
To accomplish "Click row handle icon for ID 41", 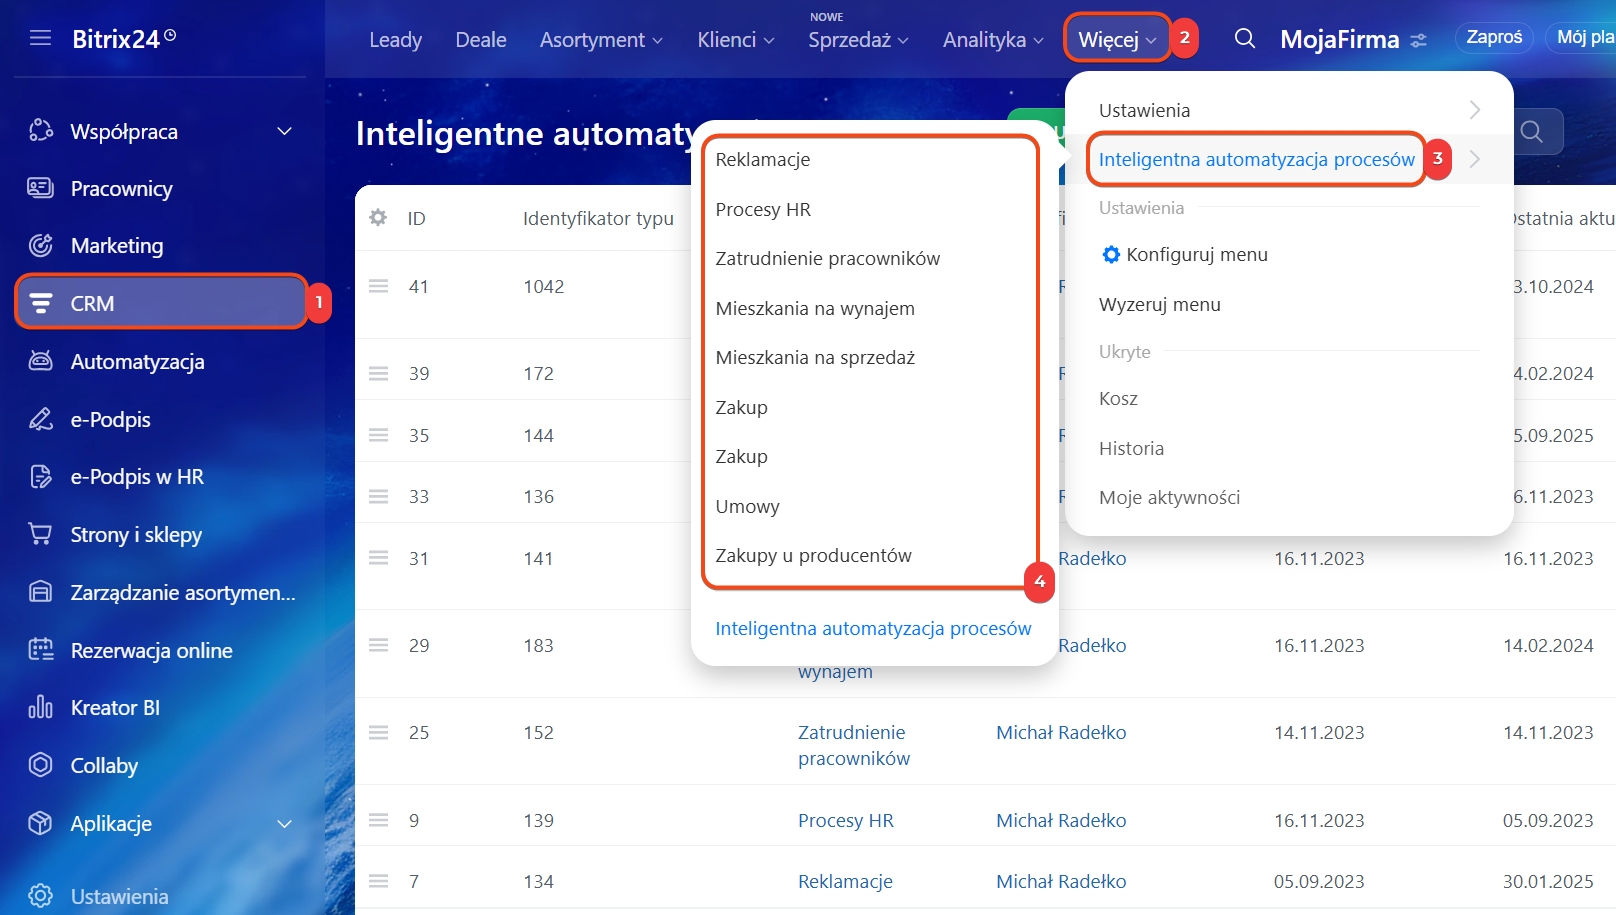I will click(378, 286).
